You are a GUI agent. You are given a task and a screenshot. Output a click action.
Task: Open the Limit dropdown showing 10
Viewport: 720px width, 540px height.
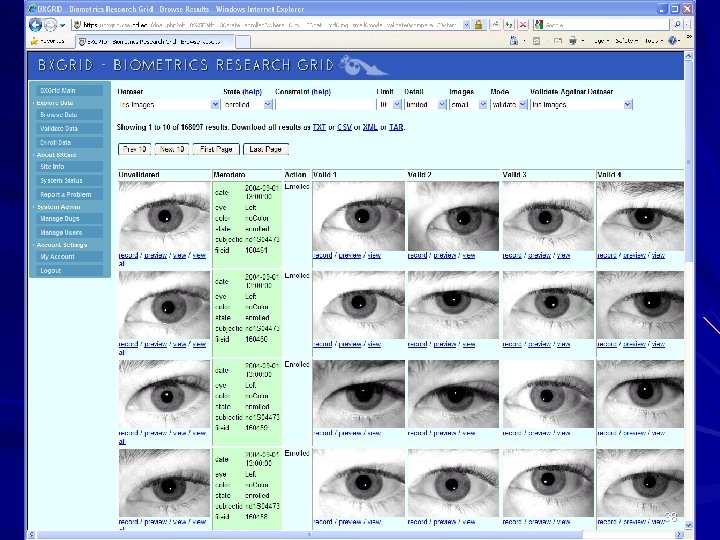click(389, 105)
